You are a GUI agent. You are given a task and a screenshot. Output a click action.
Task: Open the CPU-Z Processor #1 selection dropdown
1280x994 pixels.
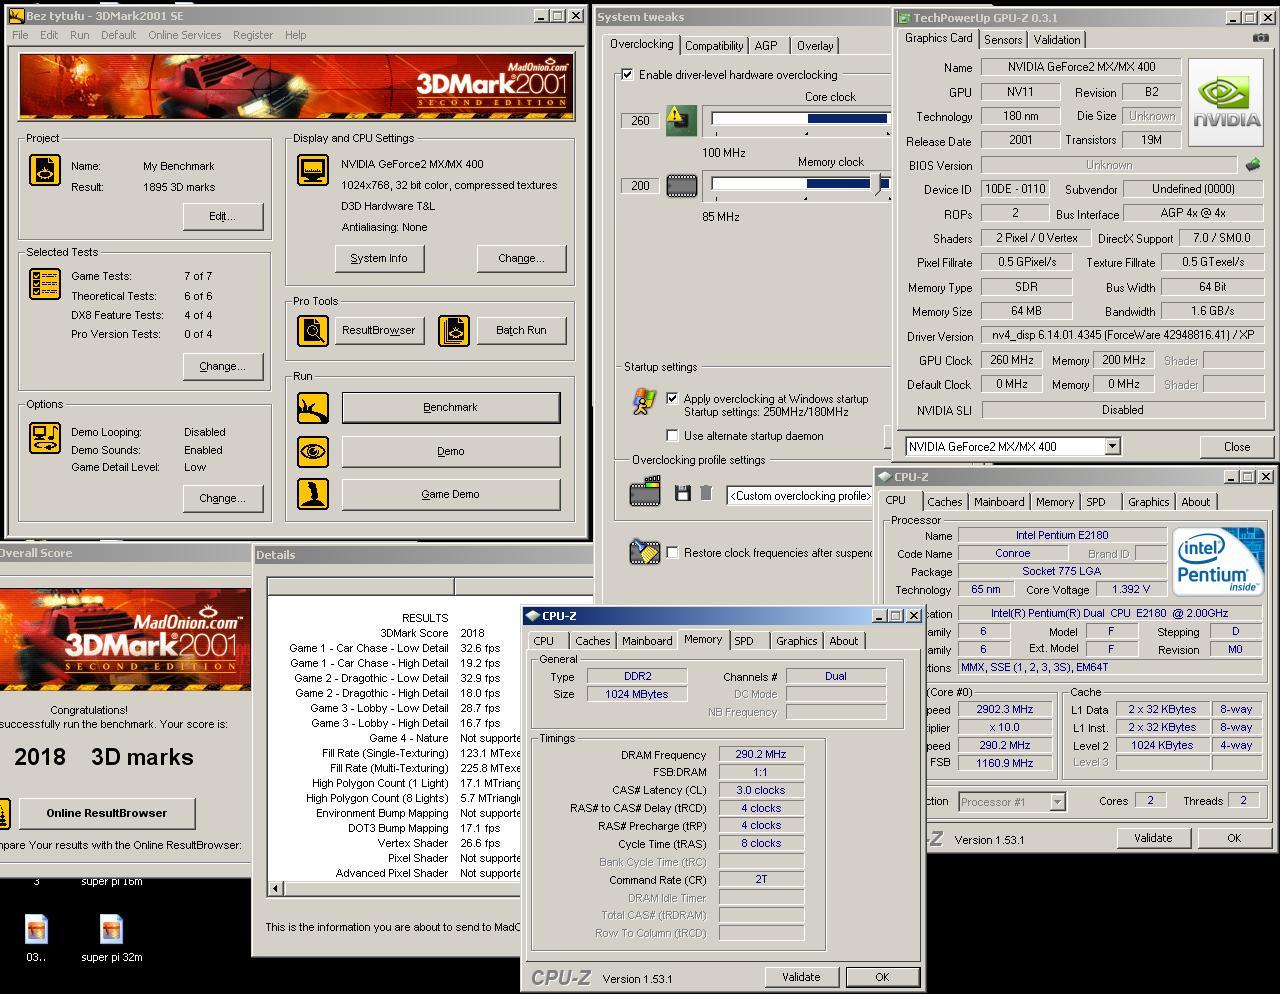click(1057, 801)
